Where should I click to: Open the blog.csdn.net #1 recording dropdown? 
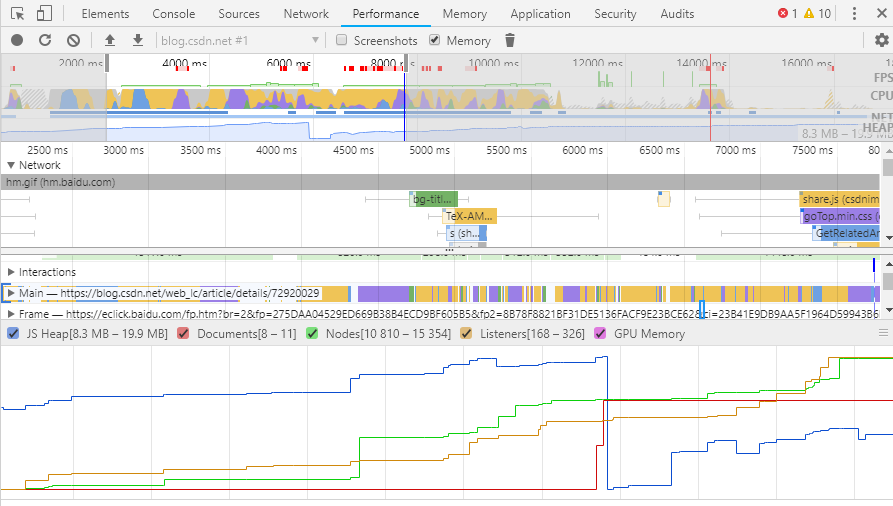(x=240, y=40)
